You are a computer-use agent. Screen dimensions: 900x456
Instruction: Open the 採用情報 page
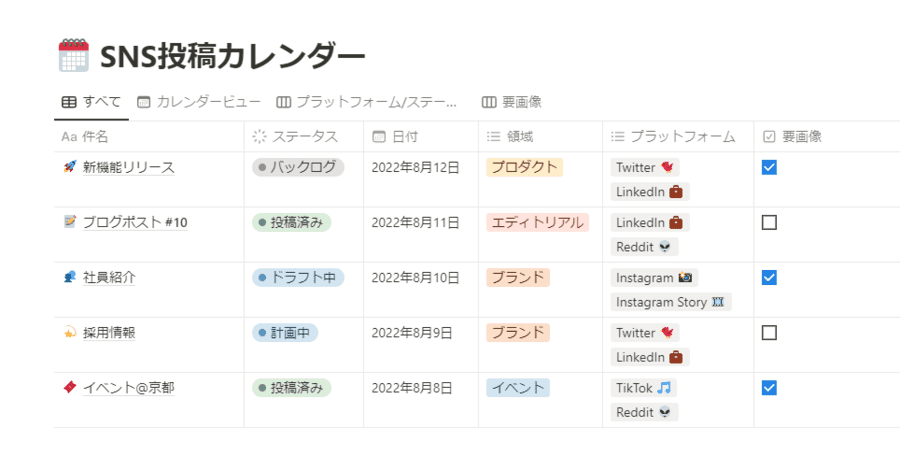click(x=109, y=333)
